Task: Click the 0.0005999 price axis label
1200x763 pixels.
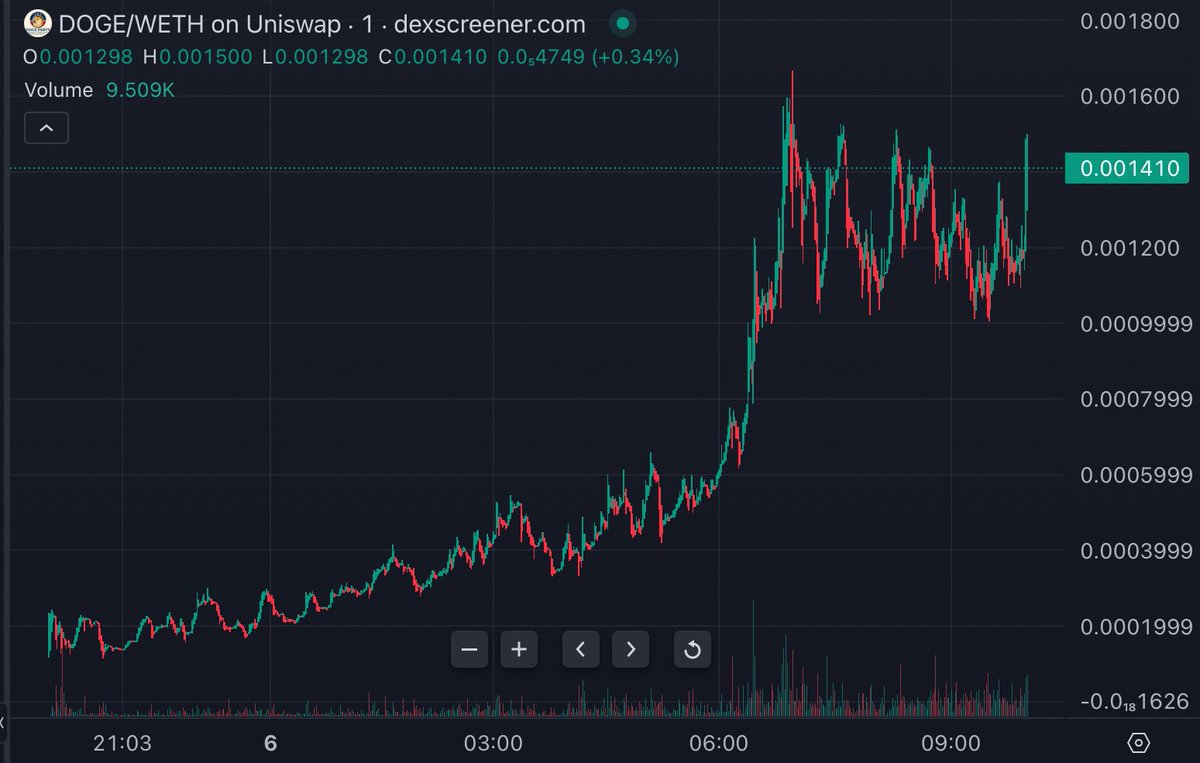Action: pyautogui.click(x=1137, y=476)
